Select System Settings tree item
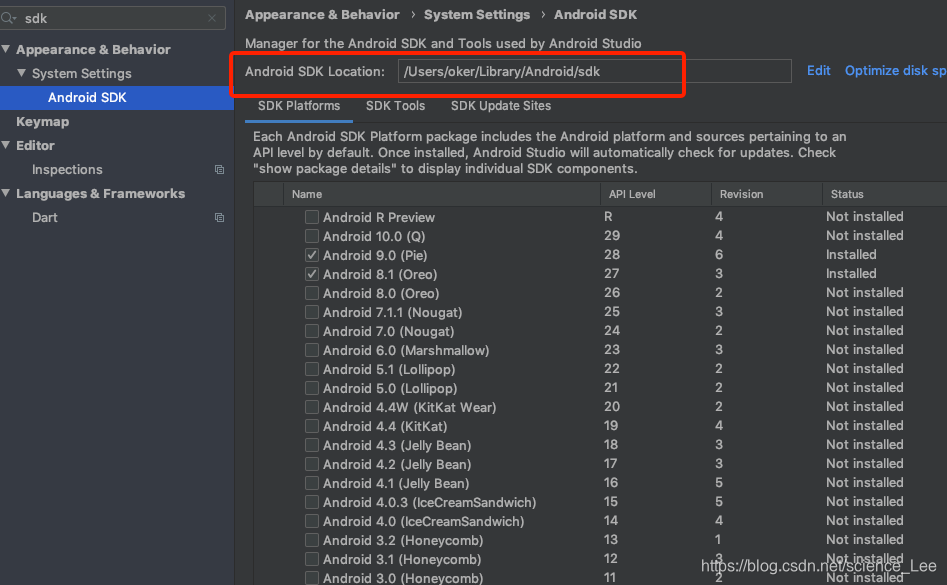The width and height of the screenshot is (947, 585). point(82,73)
